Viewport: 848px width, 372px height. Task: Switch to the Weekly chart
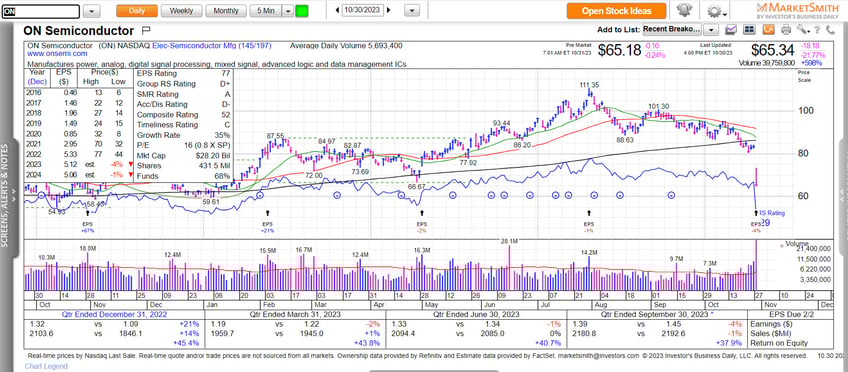182,11
